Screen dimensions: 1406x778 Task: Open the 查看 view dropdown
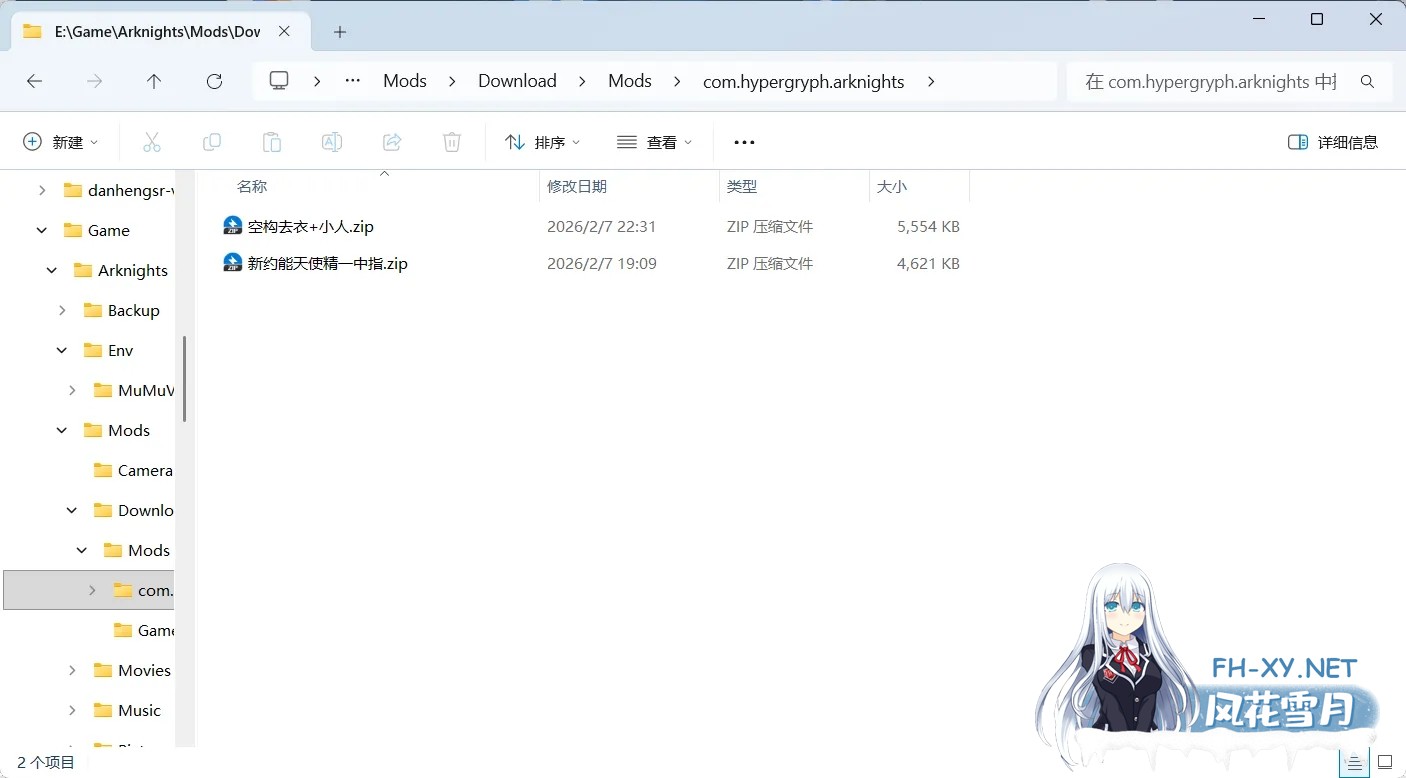pyautogui.click(x=654, y=141)
